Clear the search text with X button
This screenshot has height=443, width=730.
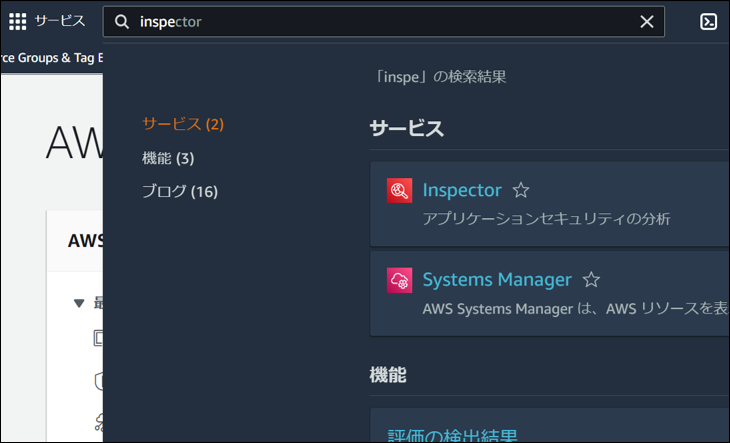(x=647, y=22)
